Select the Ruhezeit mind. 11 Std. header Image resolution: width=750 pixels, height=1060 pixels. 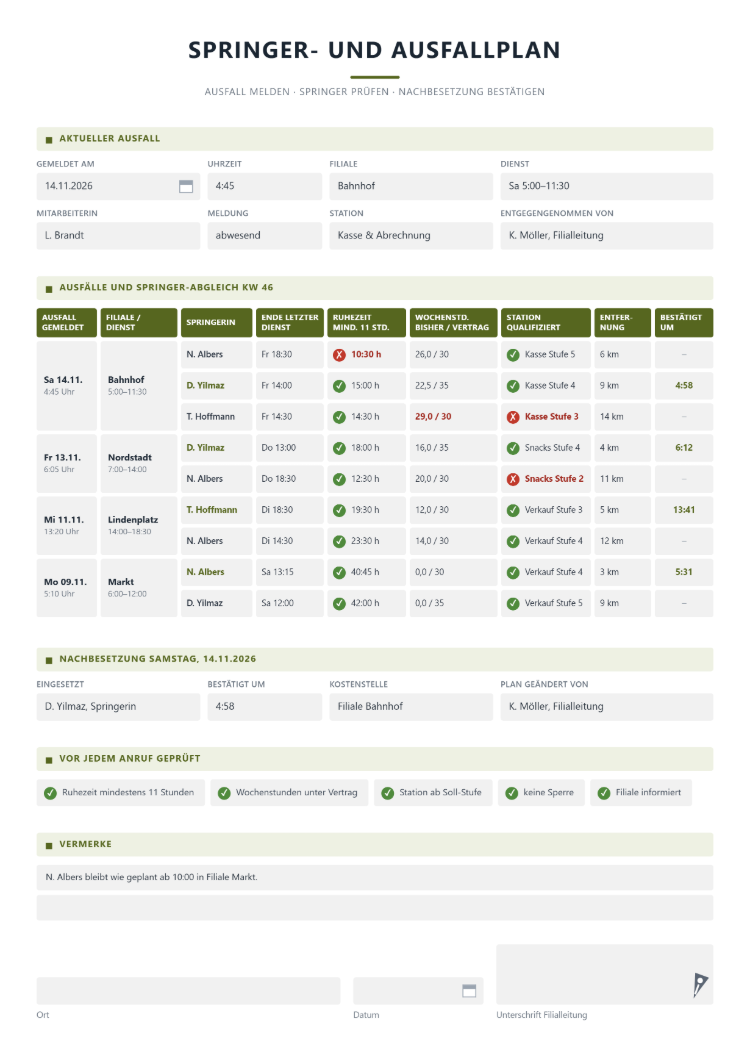367,322
